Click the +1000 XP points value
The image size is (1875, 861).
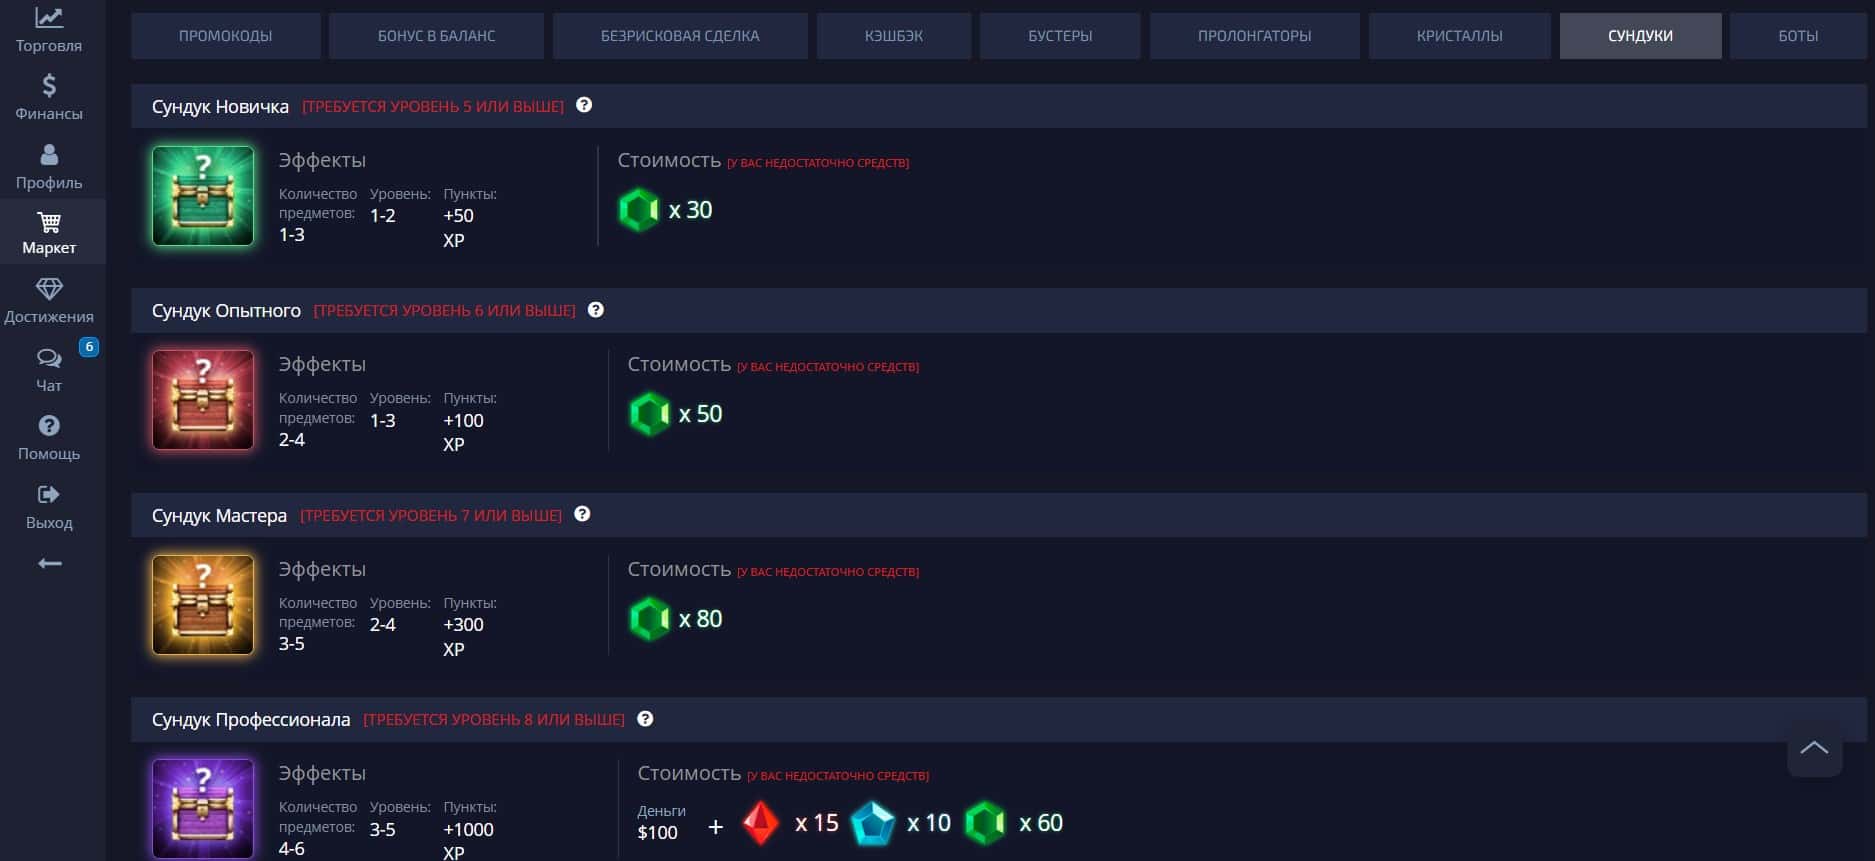pos(468,841)
